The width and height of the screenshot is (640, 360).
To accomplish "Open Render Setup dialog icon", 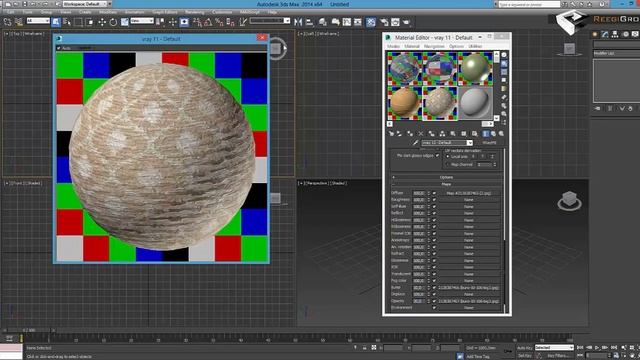I will pyautogui.click(x=384, y=22).
